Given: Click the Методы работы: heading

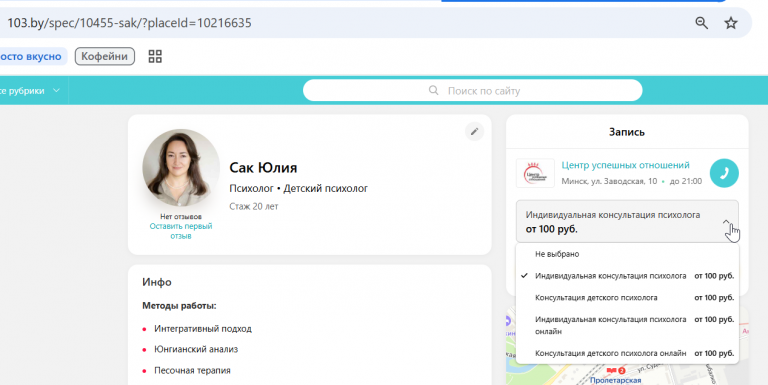Looking at the screenshot, I should coord(179,306).
